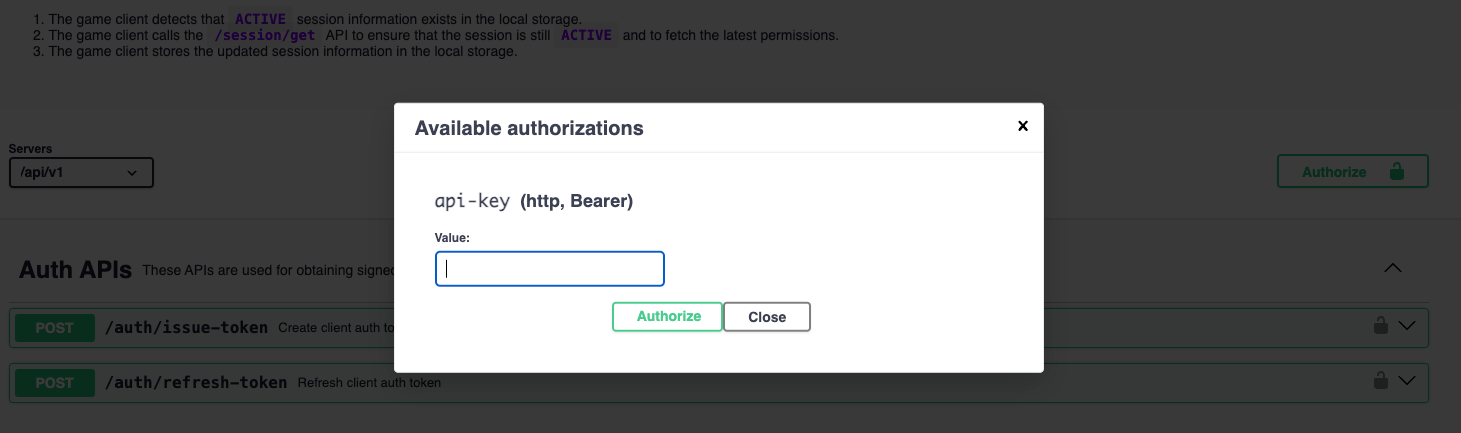
Task: Close the Available authorizations dialog with X
Action: [1022, 126]
